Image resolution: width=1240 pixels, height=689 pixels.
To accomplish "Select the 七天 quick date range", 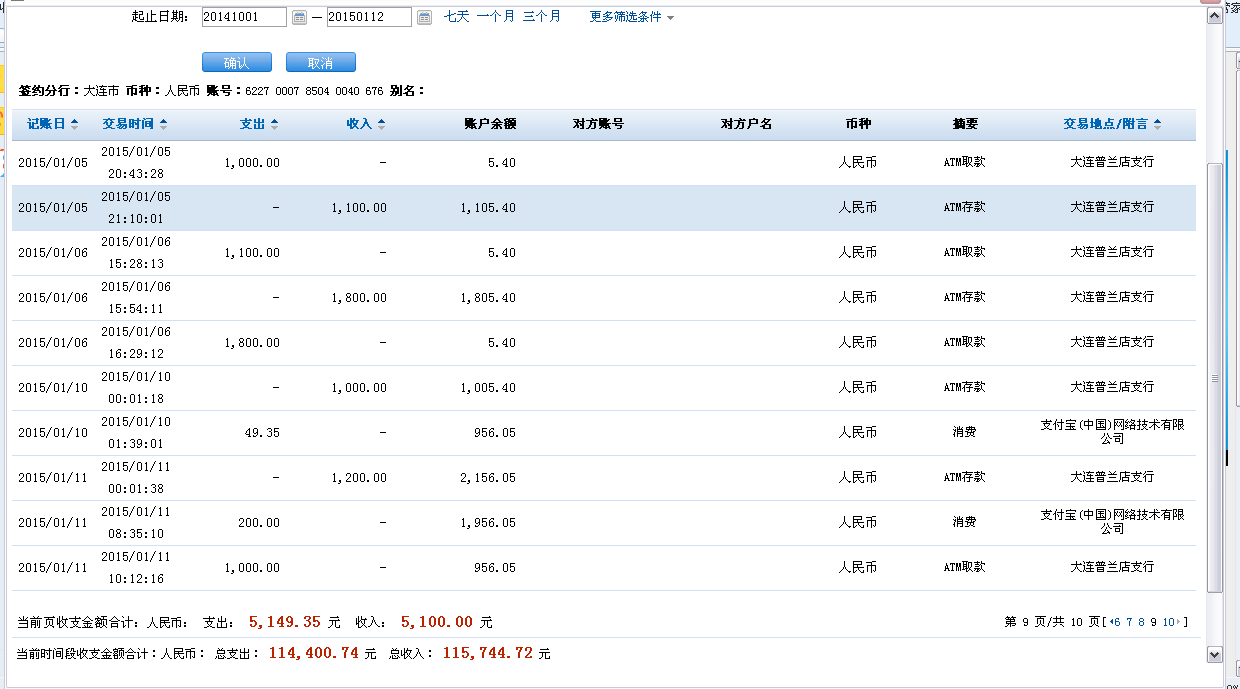I will 456,17.
